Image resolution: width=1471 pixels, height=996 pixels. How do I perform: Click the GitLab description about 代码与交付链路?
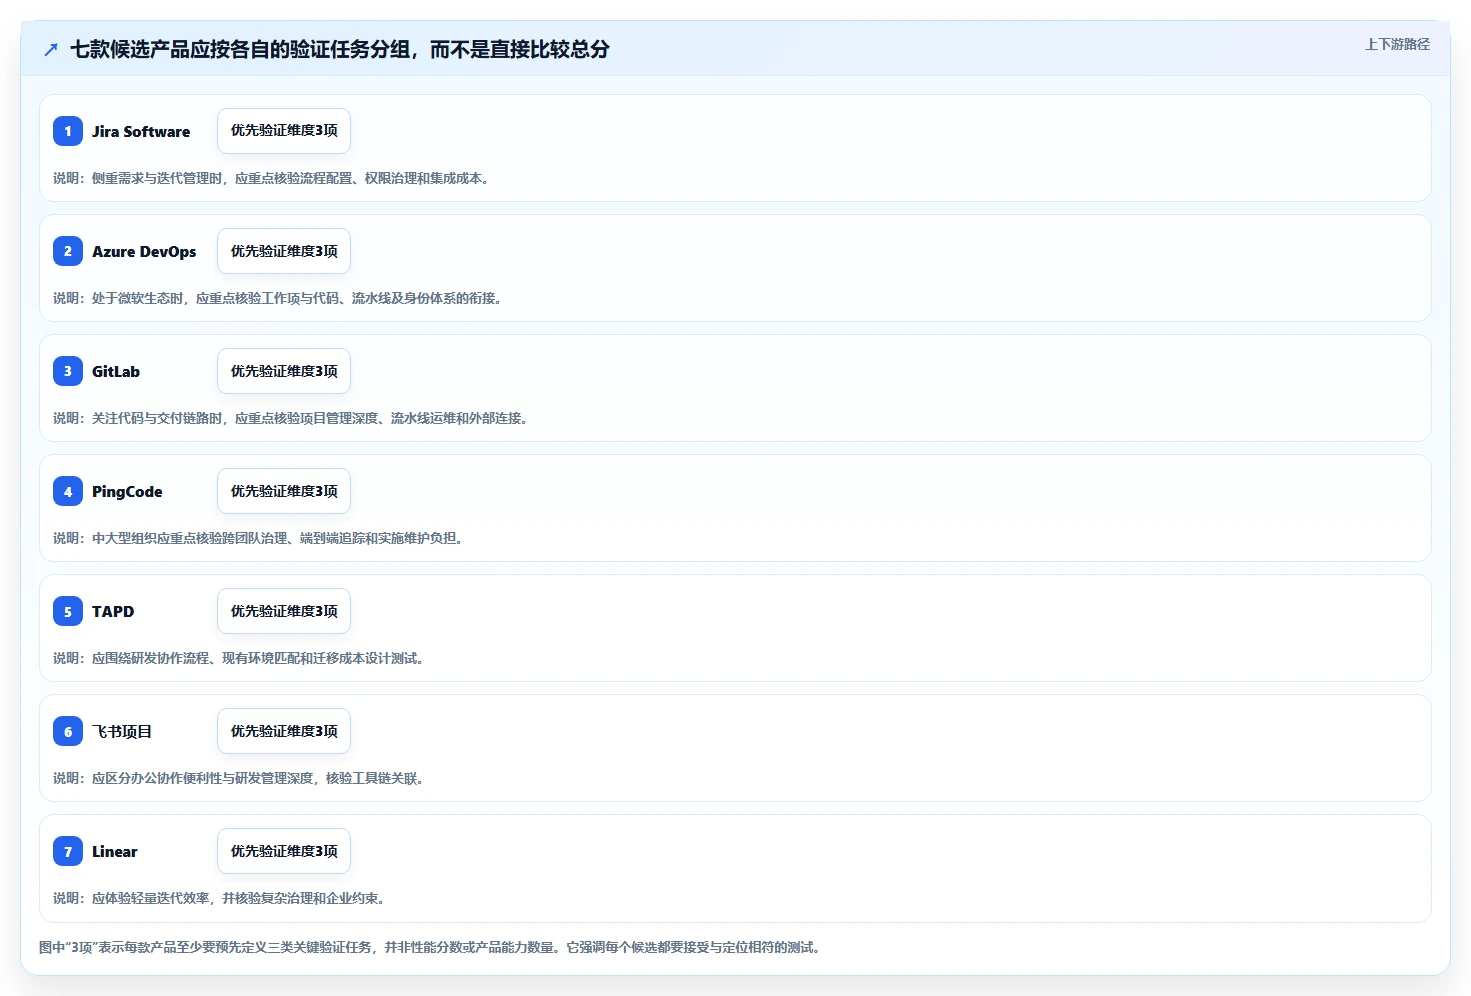pos(290,418)
